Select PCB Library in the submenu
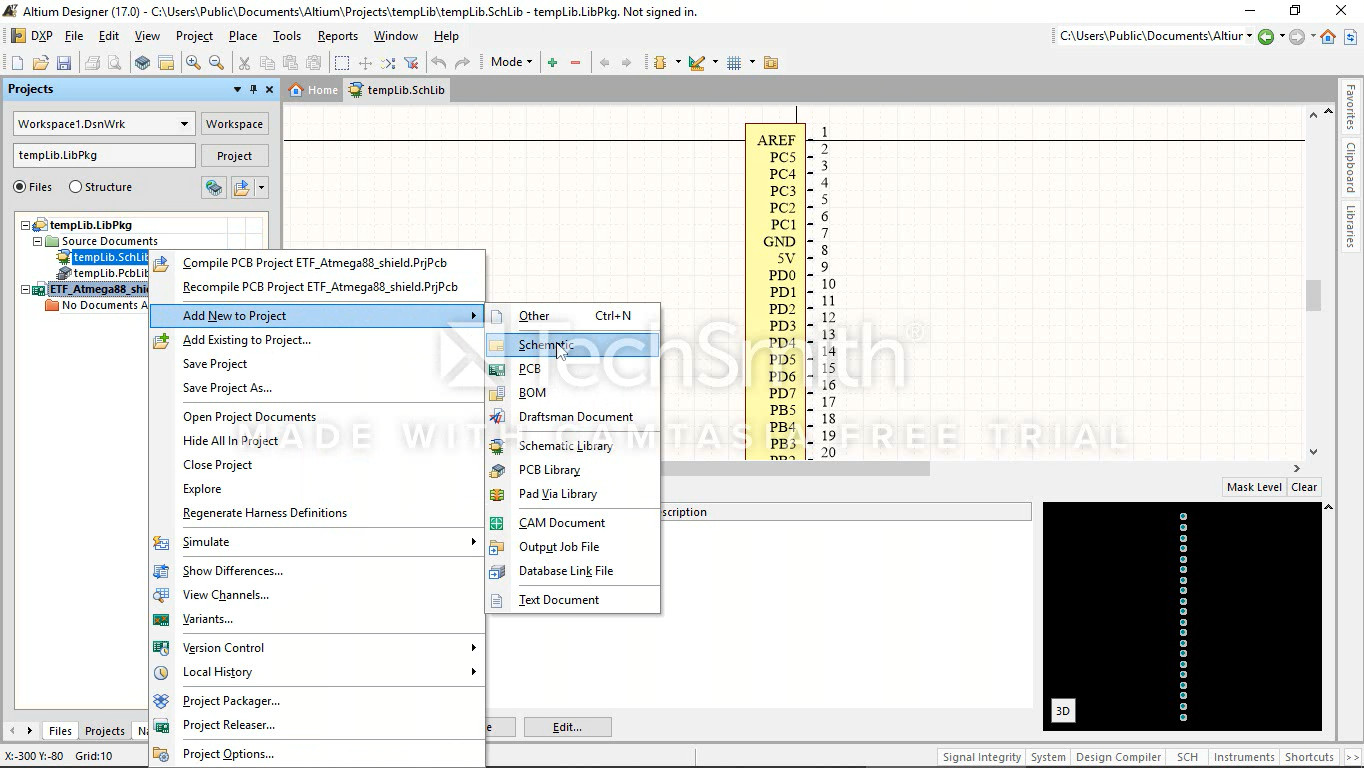Image resolution: width=1364 pixels, height=768 pixels. (549, 470)
